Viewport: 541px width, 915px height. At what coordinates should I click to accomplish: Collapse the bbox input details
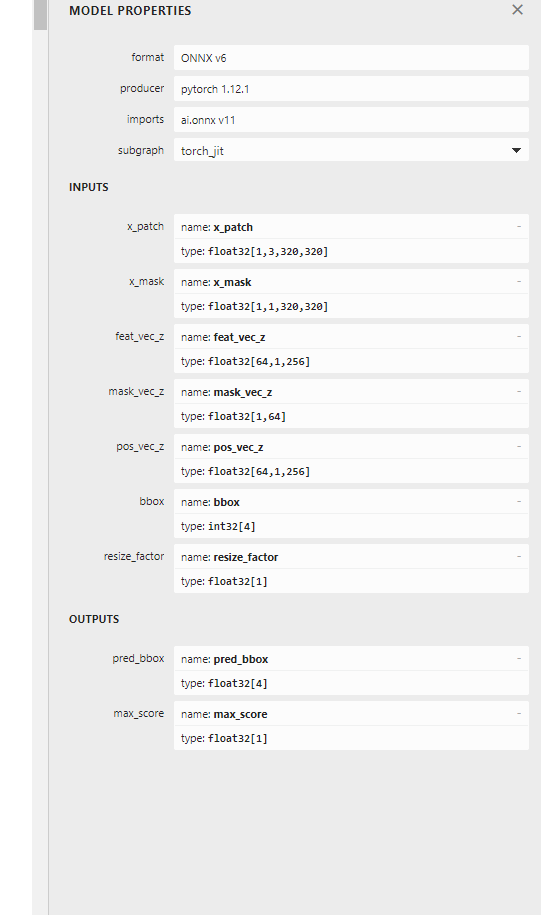coord(518,501)
